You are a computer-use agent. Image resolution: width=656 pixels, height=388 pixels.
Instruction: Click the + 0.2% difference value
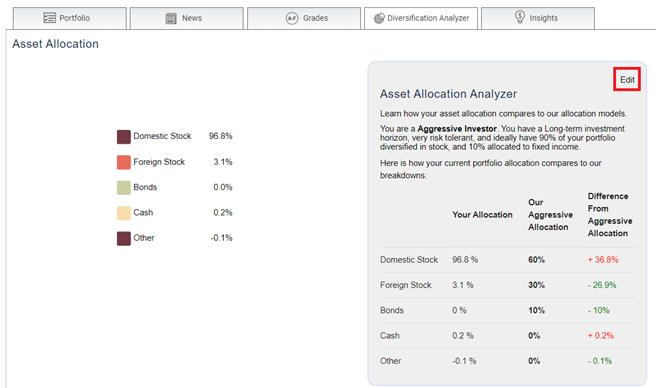601,336
